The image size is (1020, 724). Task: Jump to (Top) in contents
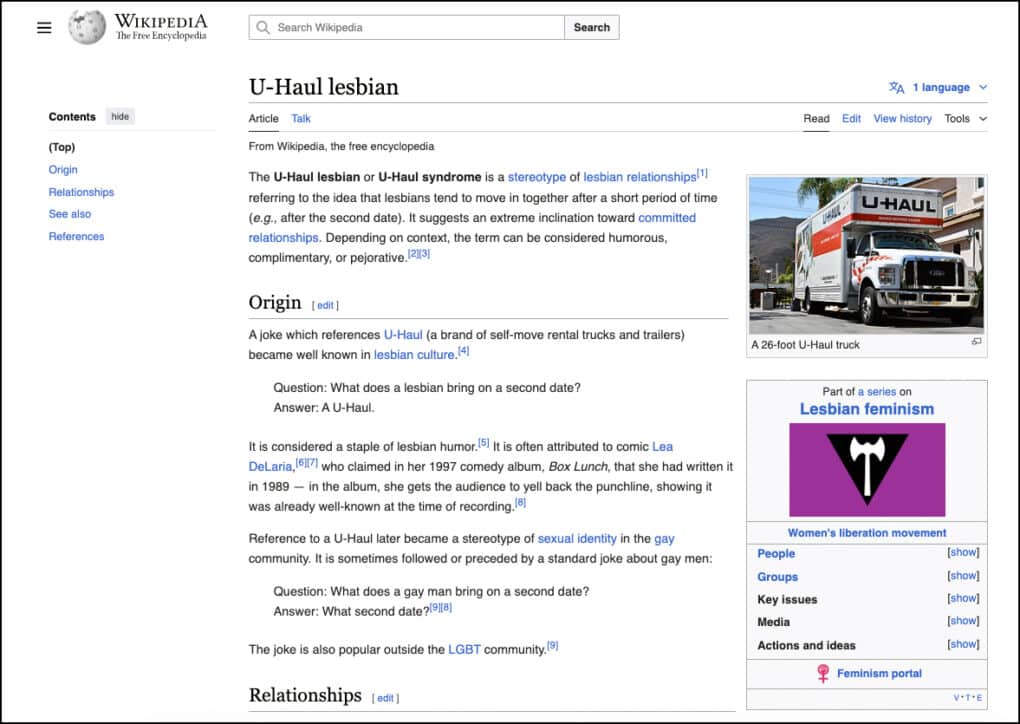click(62, 147)
